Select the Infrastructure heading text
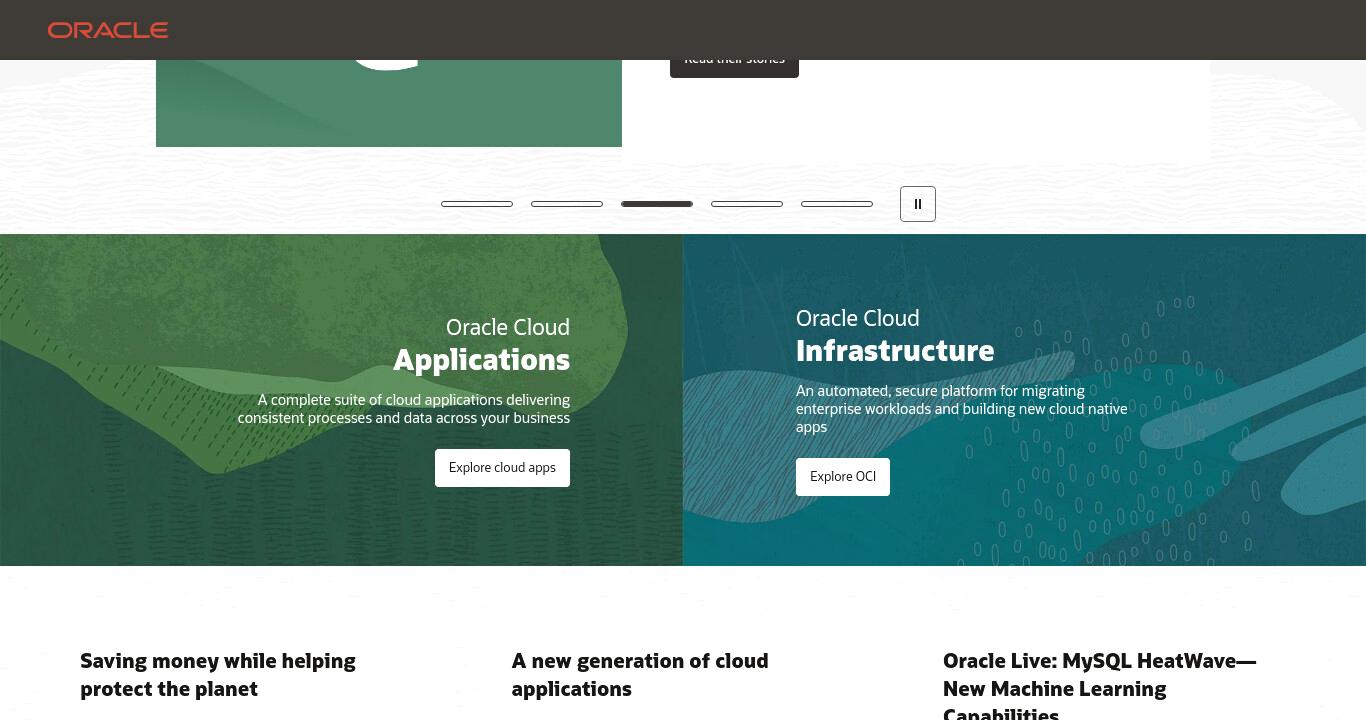 [895, 351]
